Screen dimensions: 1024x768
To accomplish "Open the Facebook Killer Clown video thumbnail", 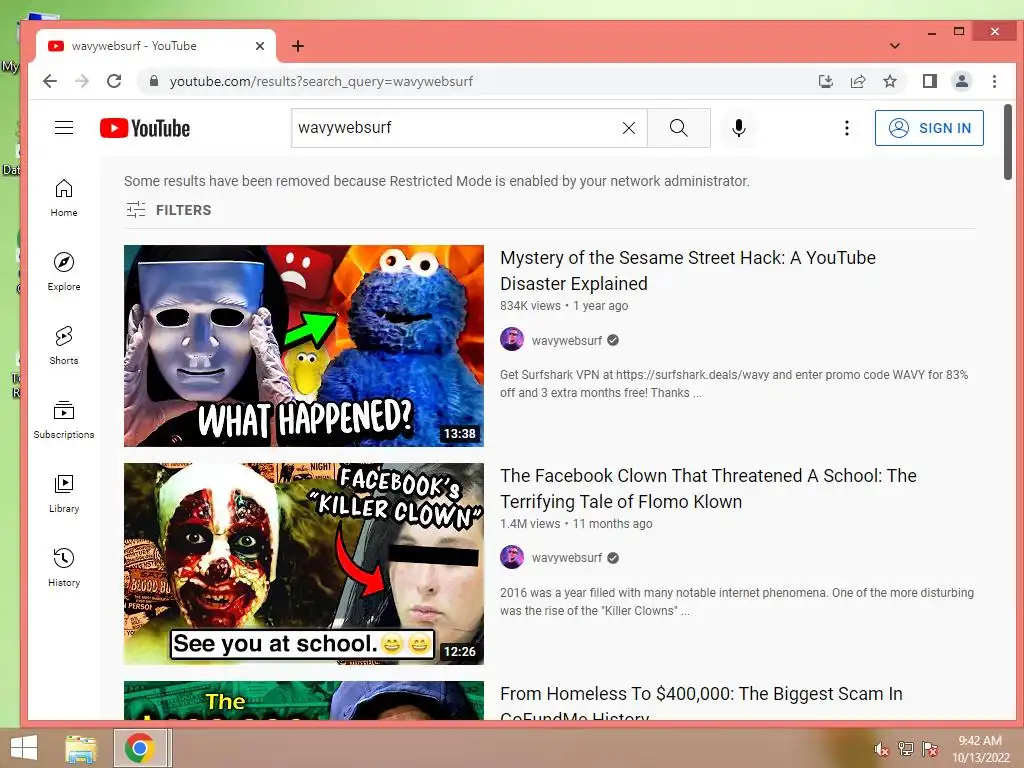I will click(x=304, y=564).
